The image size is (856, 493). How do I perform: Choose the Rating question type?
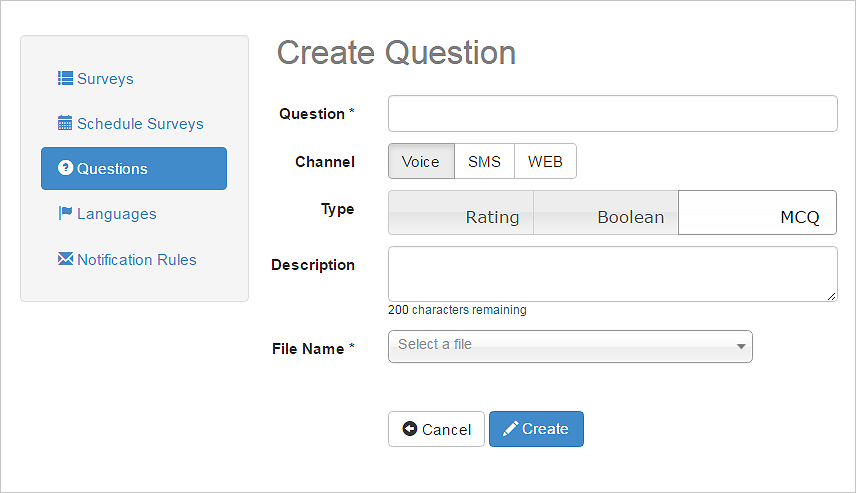pyautogui.click(x=461, y=212)
